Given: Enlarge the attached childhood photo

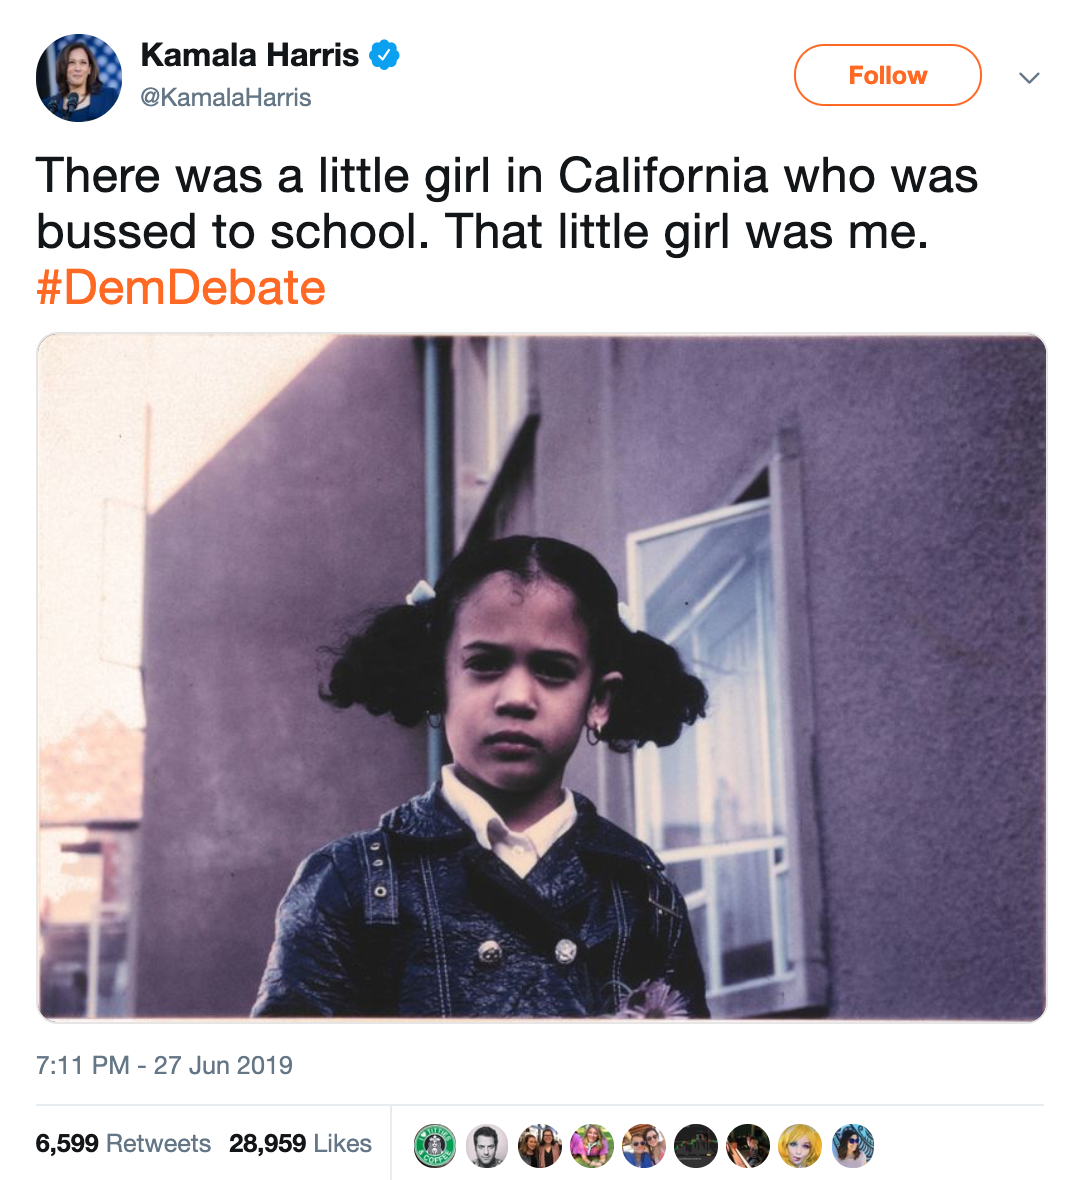Looking at the screenshot, I should click(x=541, y=677).
